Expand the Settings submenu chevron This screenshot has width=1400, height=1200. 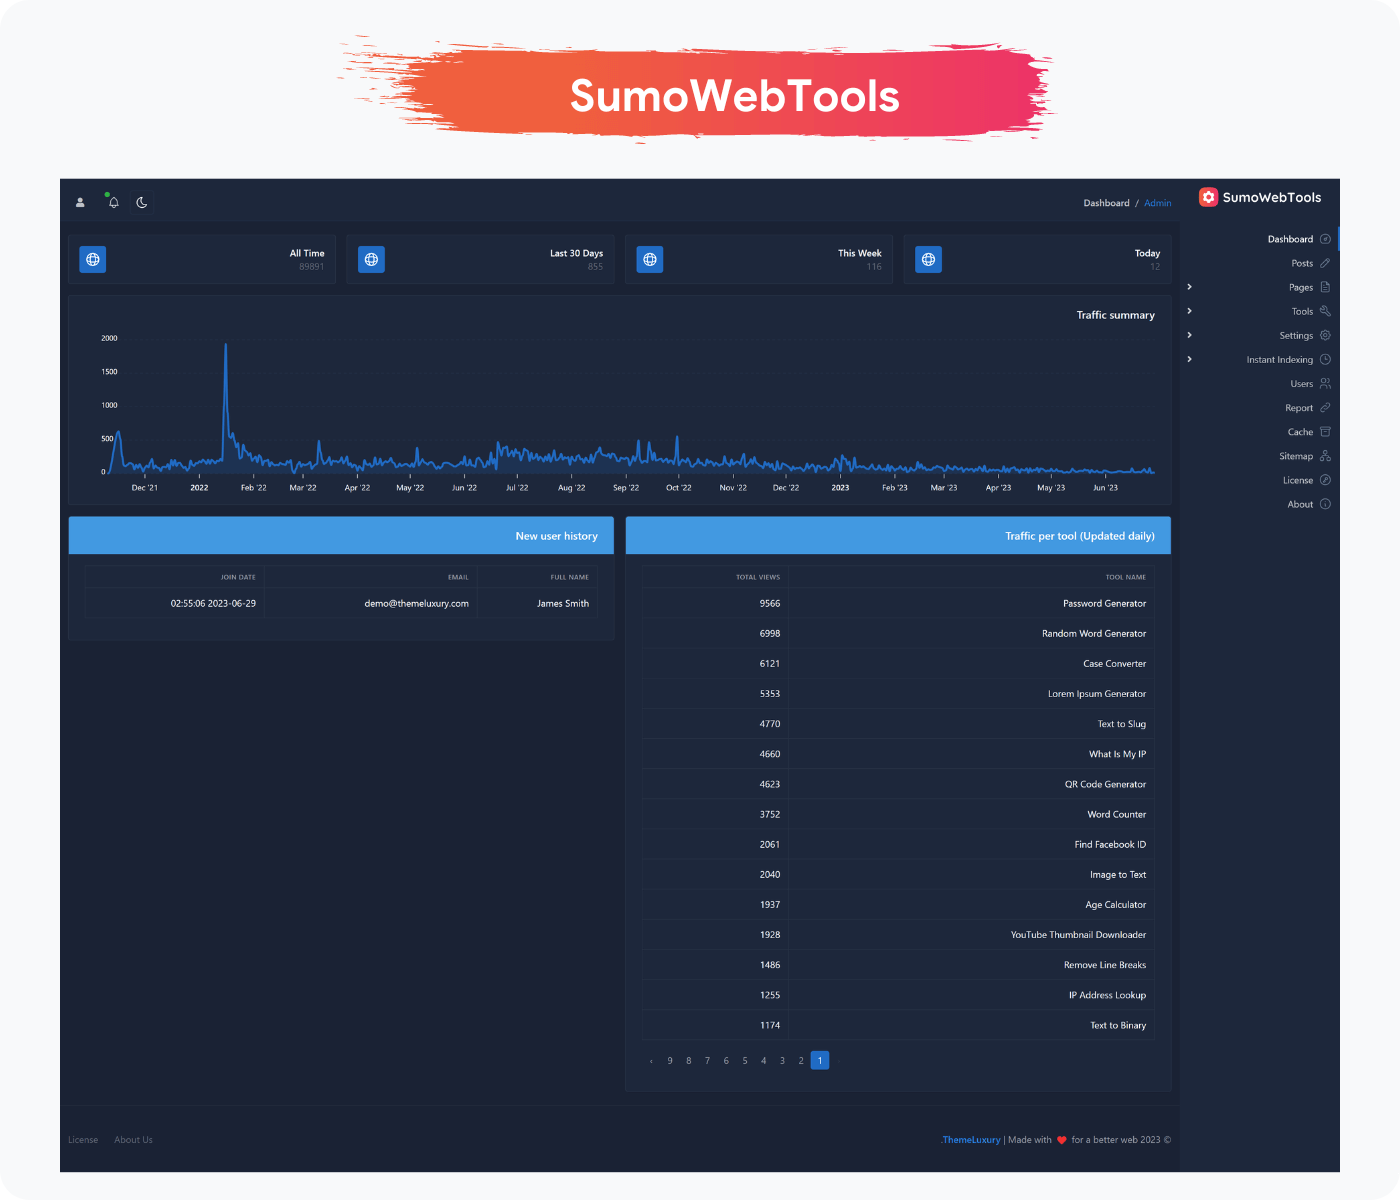(x=1189, y=335)
